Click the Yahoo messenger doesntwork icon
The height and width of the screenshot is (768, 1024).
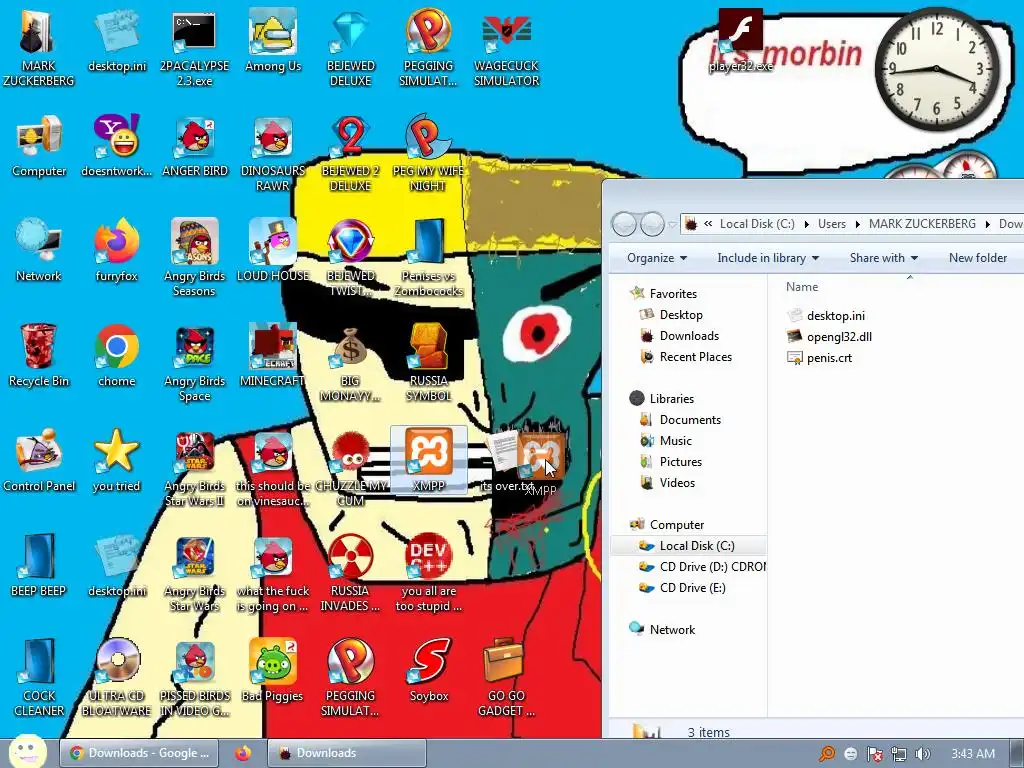point(116,147)
